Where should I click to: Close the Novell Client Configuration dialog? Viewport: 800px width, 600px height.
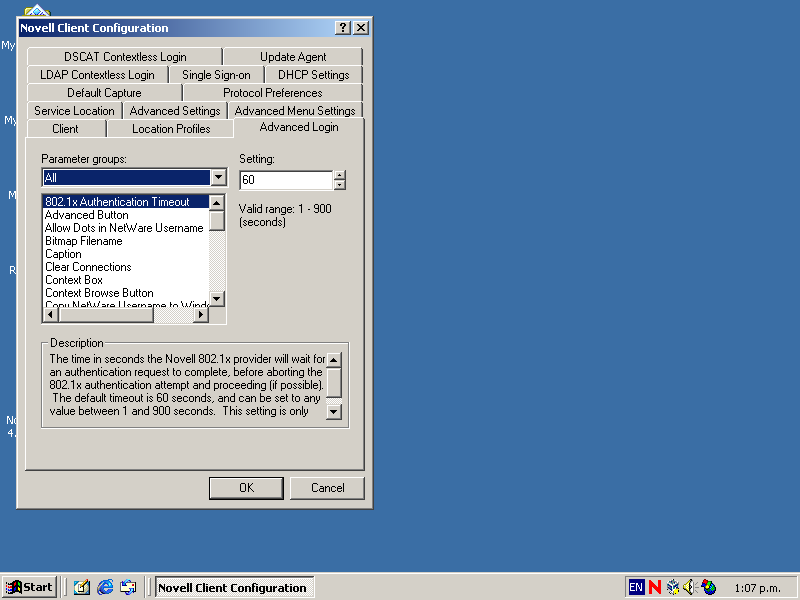[361, 28]
